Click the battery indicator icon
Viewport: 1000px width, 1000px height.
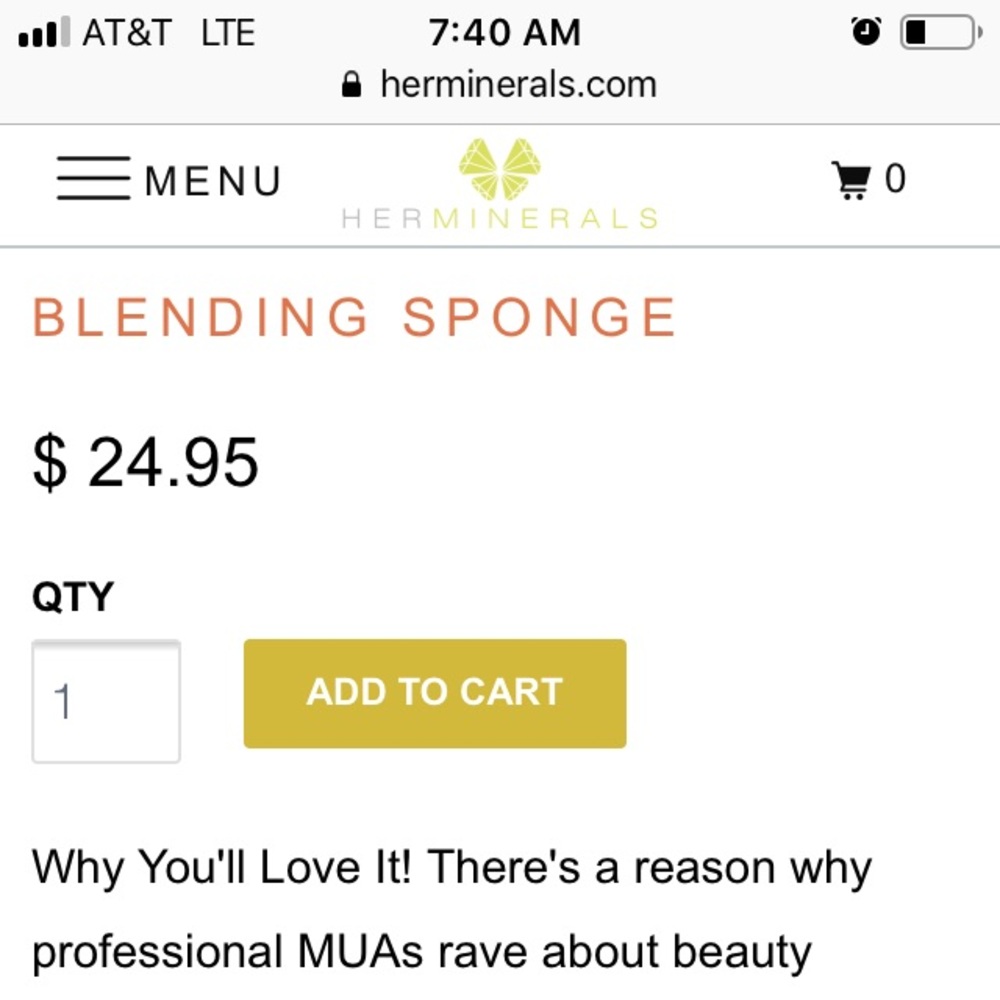[x=938, y=32]
